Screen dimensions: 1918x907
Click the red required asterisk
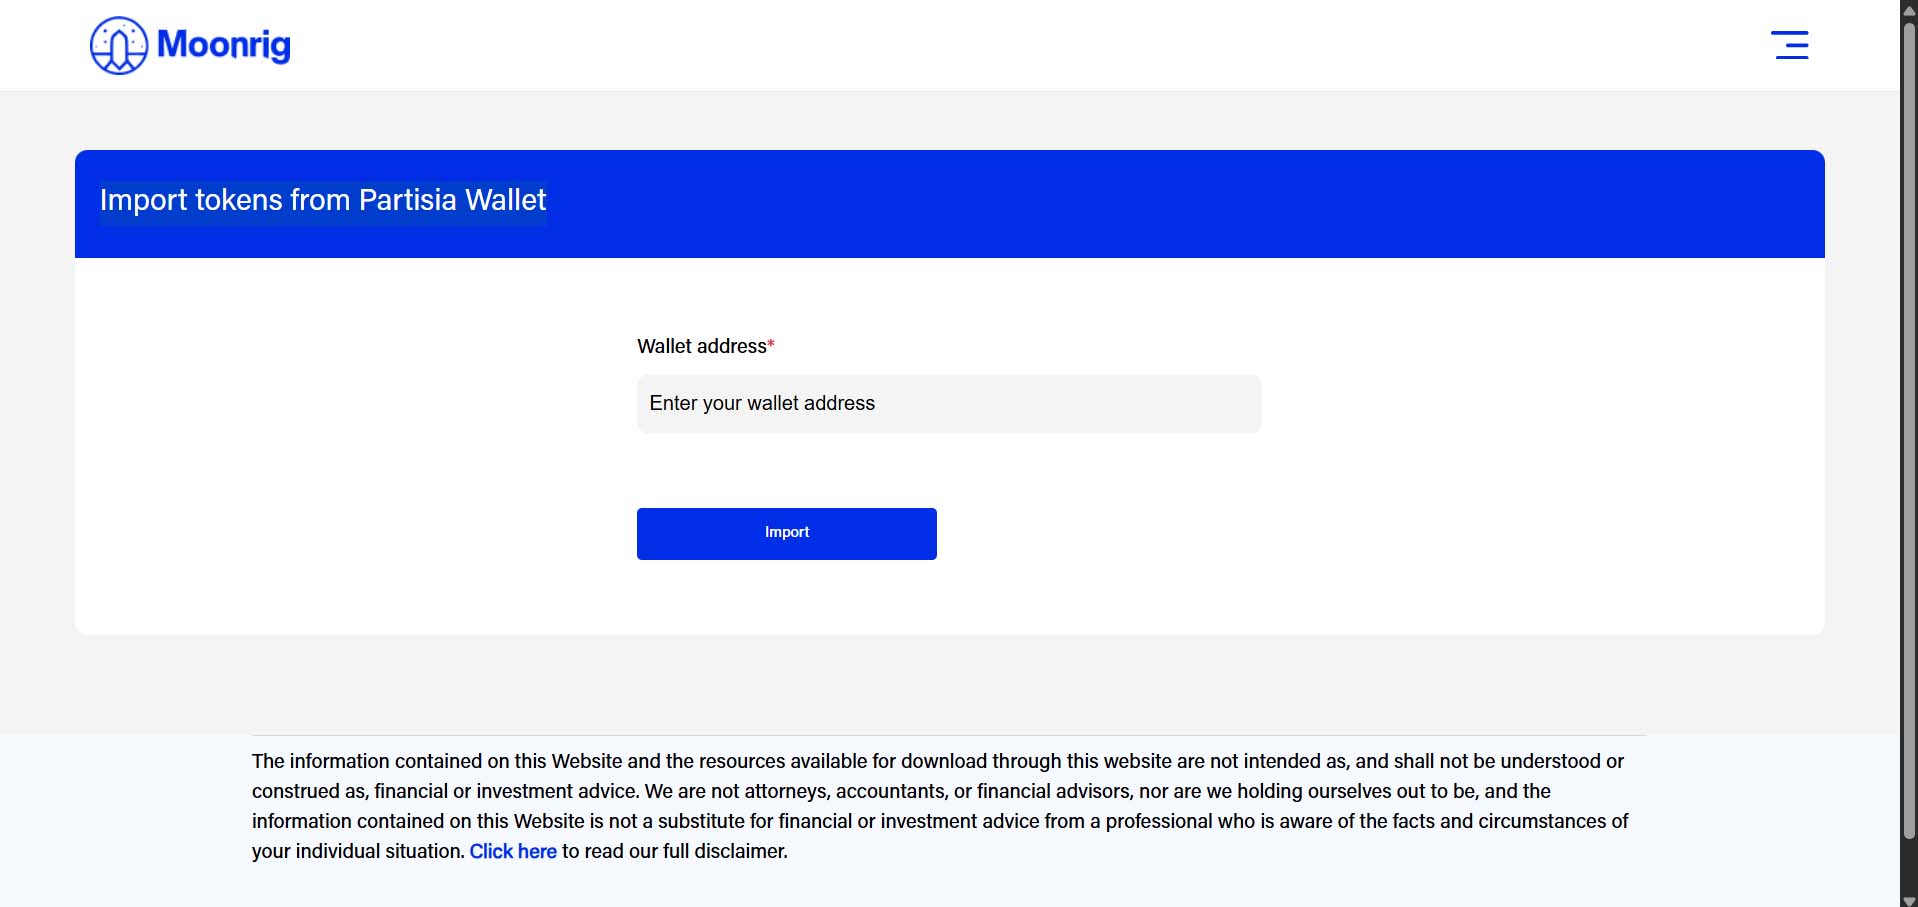click(771, 344)
